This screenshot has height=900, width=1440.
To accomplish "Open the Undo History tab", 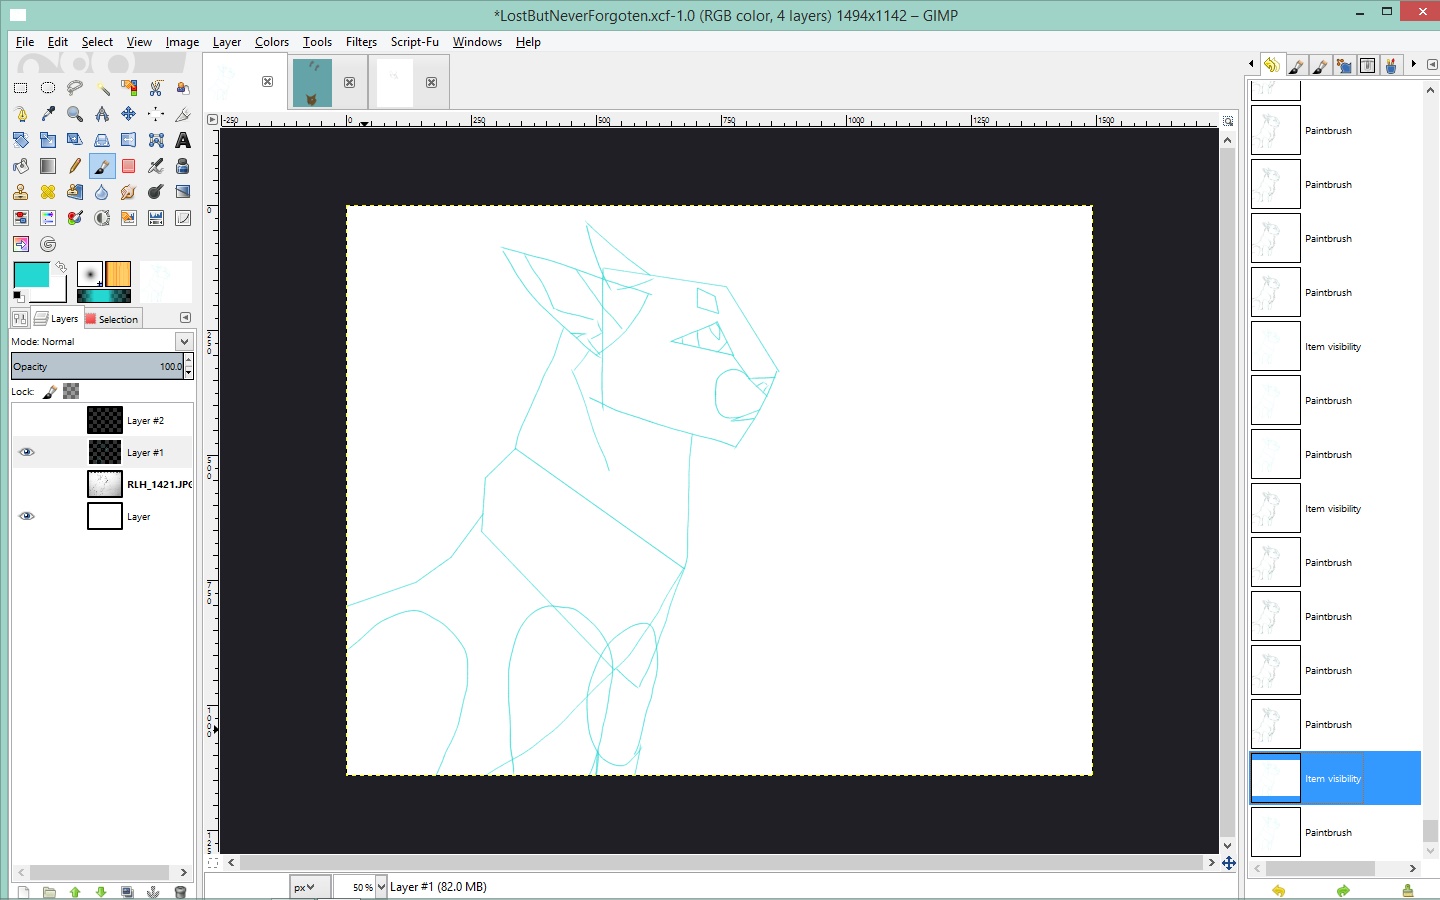I will tap(1271, 65).
